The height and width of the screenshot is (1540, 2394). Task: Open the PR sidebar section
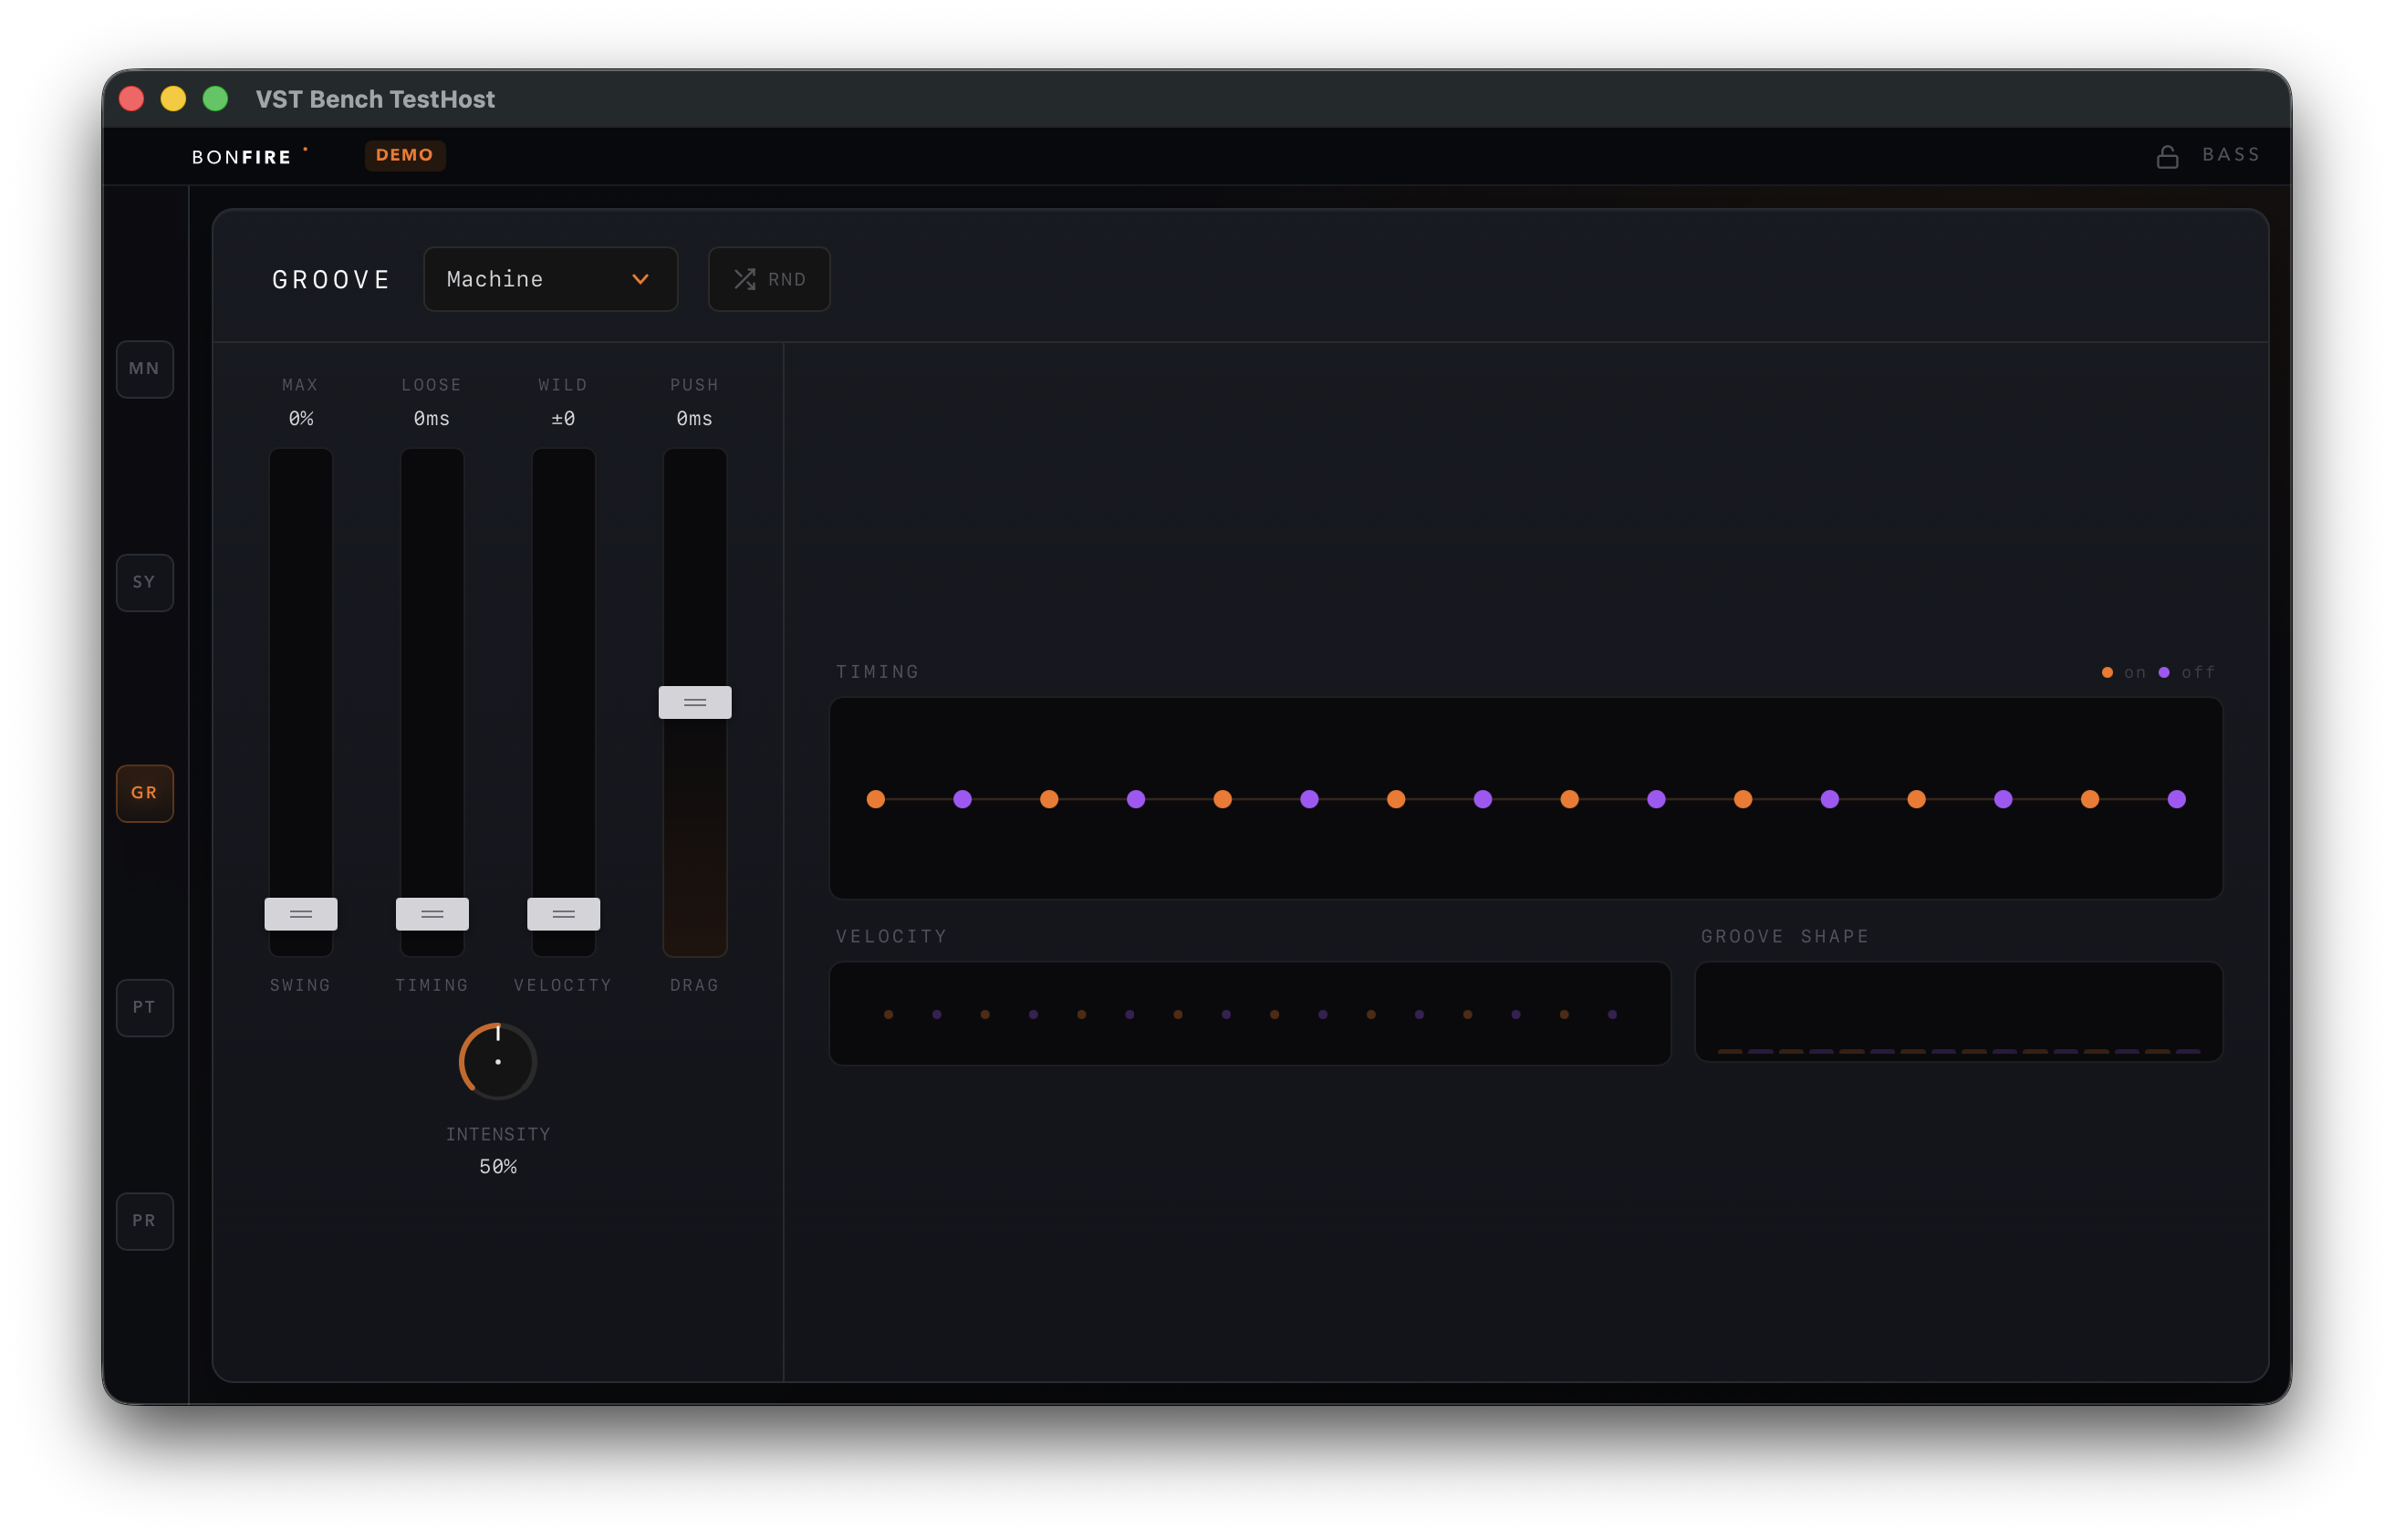[145, 1220]
